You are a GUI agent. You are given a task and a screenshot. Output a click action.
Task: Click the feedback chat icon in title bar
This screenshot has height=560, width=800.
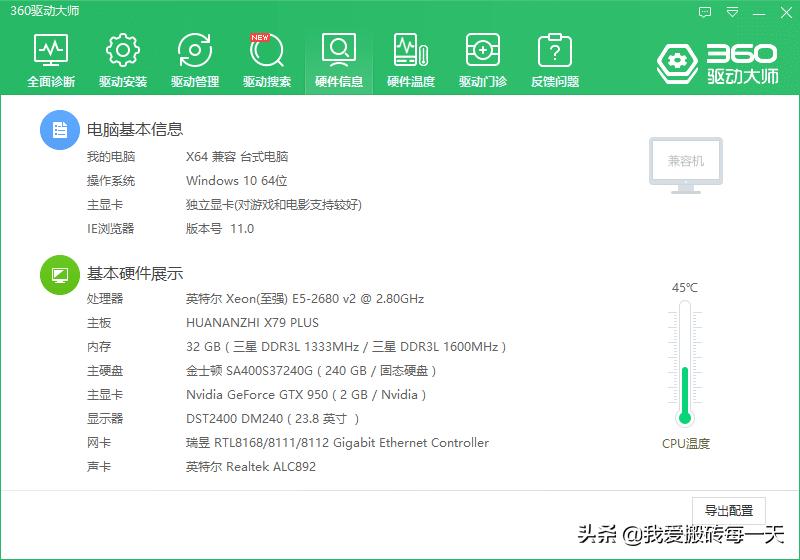point(705,12)
